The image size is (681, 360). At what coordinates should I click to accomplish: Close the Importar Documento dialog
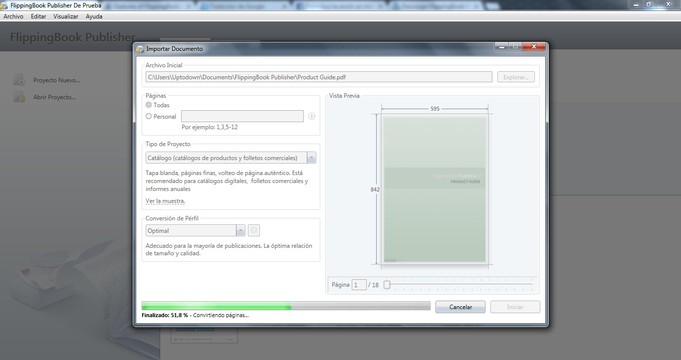pyautogui.click(x=534, y=46)
